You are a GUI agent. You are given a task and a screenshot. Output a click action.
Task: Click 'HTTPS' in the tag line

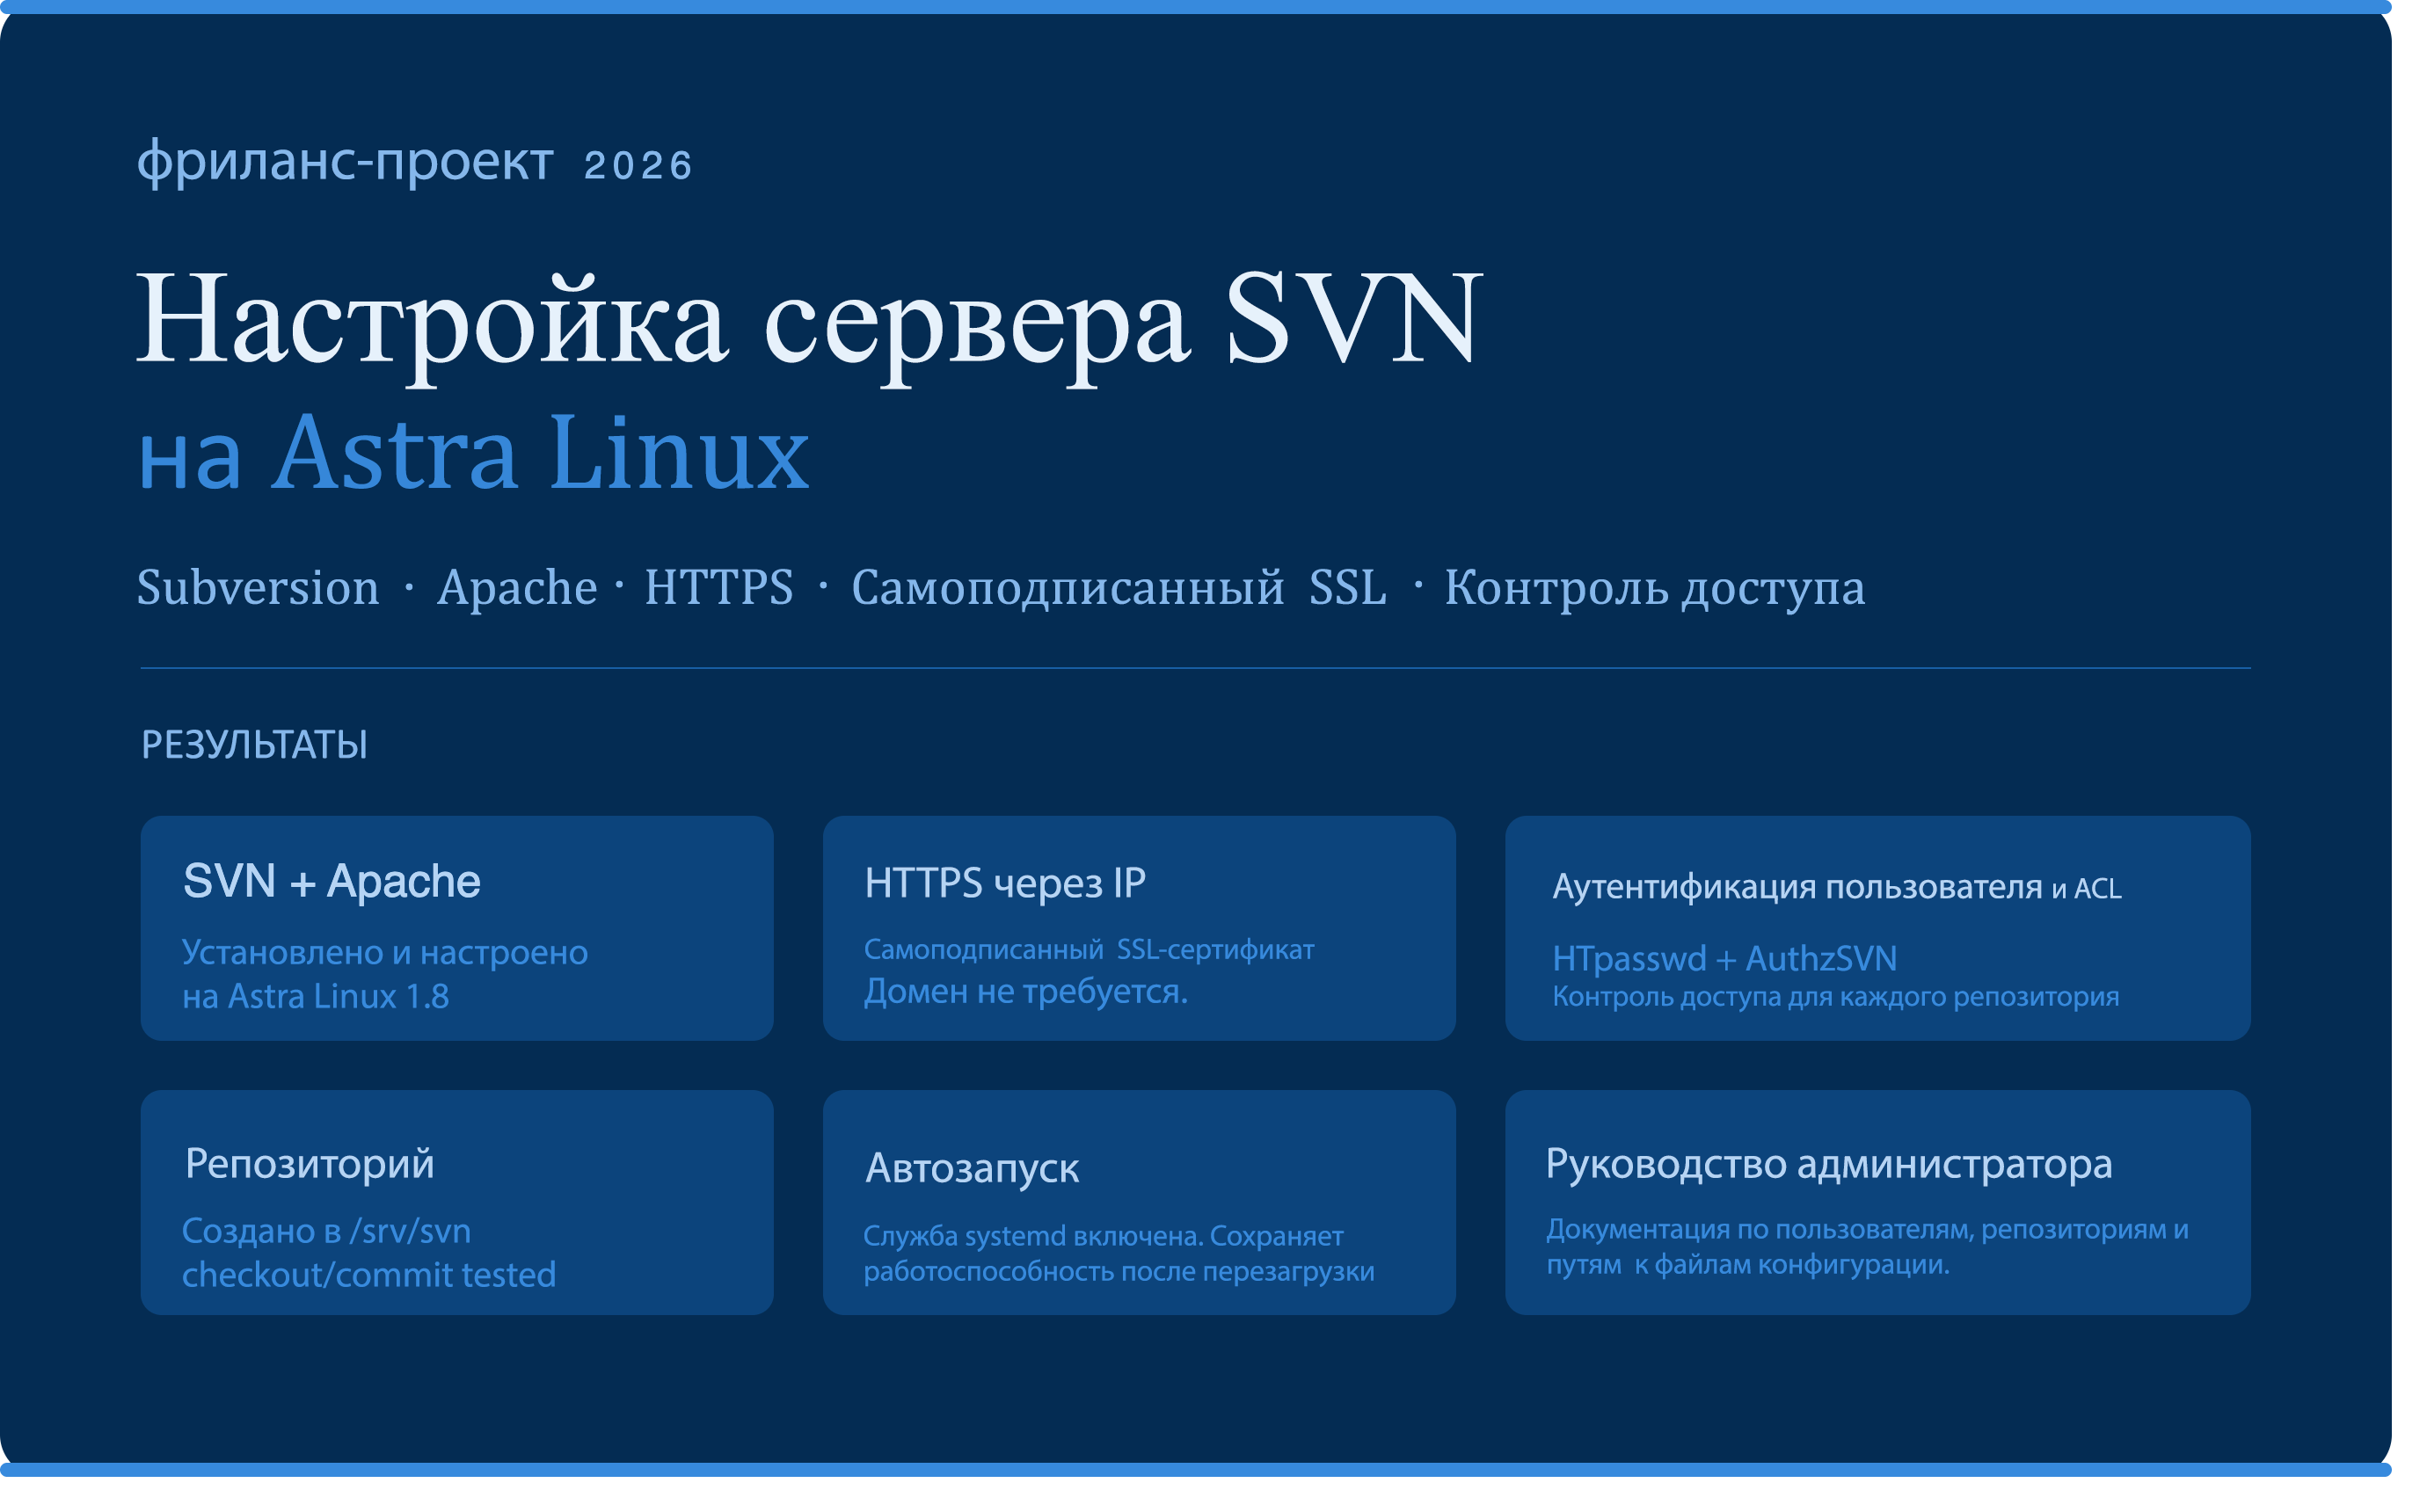(x=719, y=588)
